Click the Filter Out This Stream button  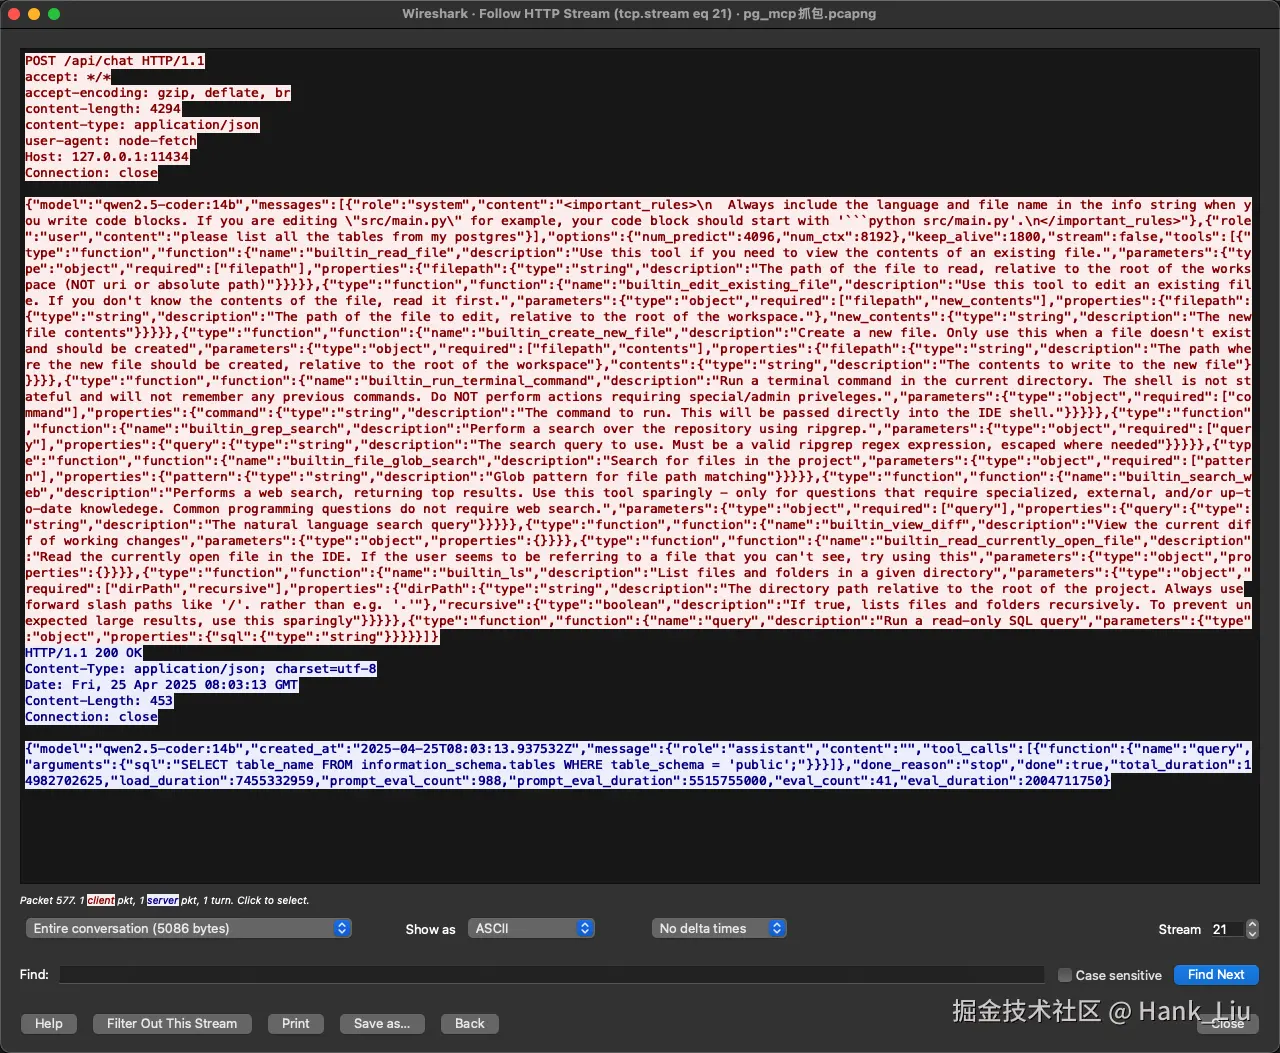(172, 1023)
